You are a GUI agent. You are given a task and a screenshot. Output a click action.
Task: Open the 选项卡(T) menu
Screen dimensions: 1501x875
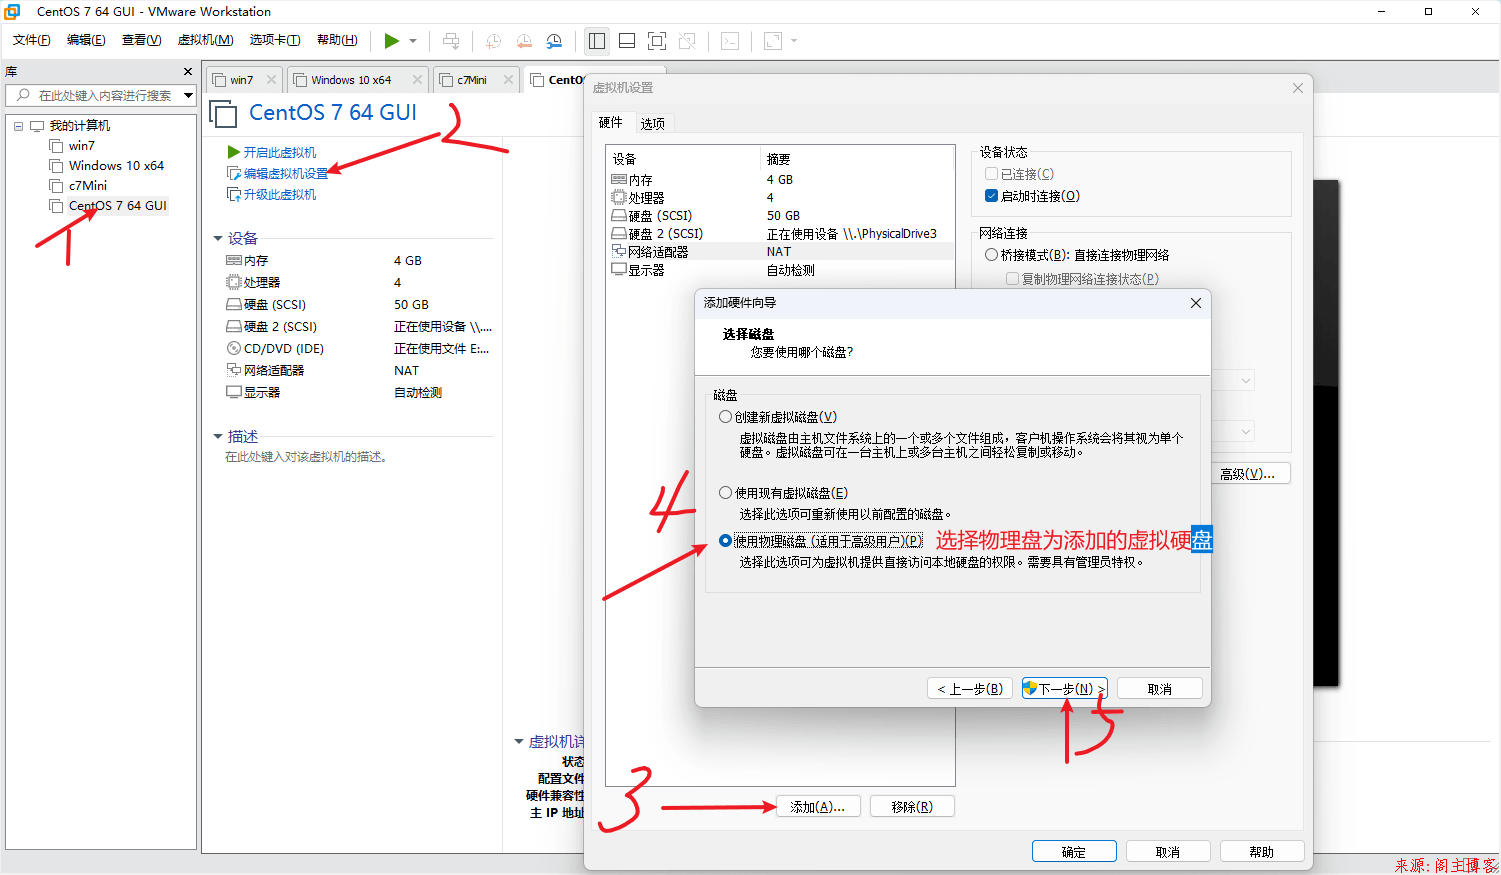275,40
